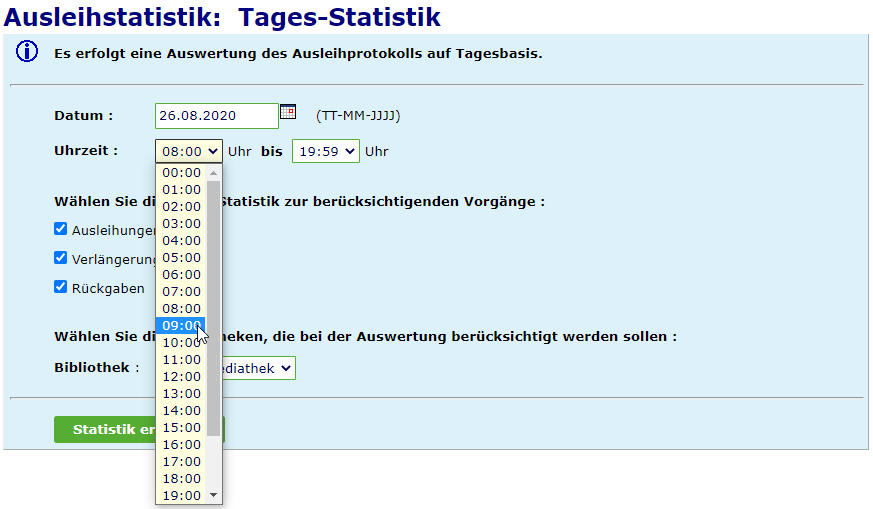The width and height of the screenshot is (873, 509).
Task: Set start time to 16:00
Action: tap(181, 444)
